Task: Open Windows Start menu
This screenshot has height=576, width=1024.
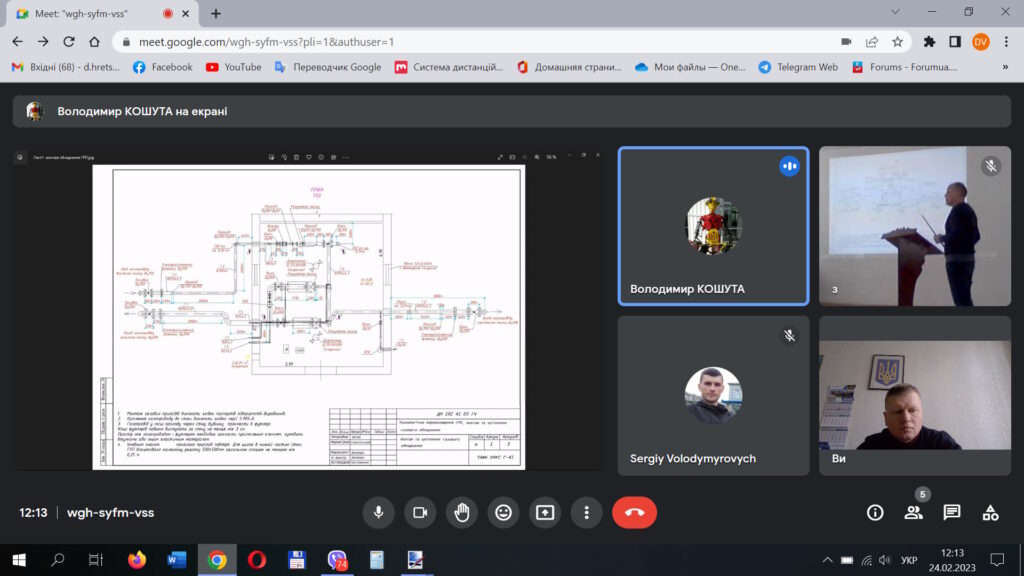Action: 19,560
